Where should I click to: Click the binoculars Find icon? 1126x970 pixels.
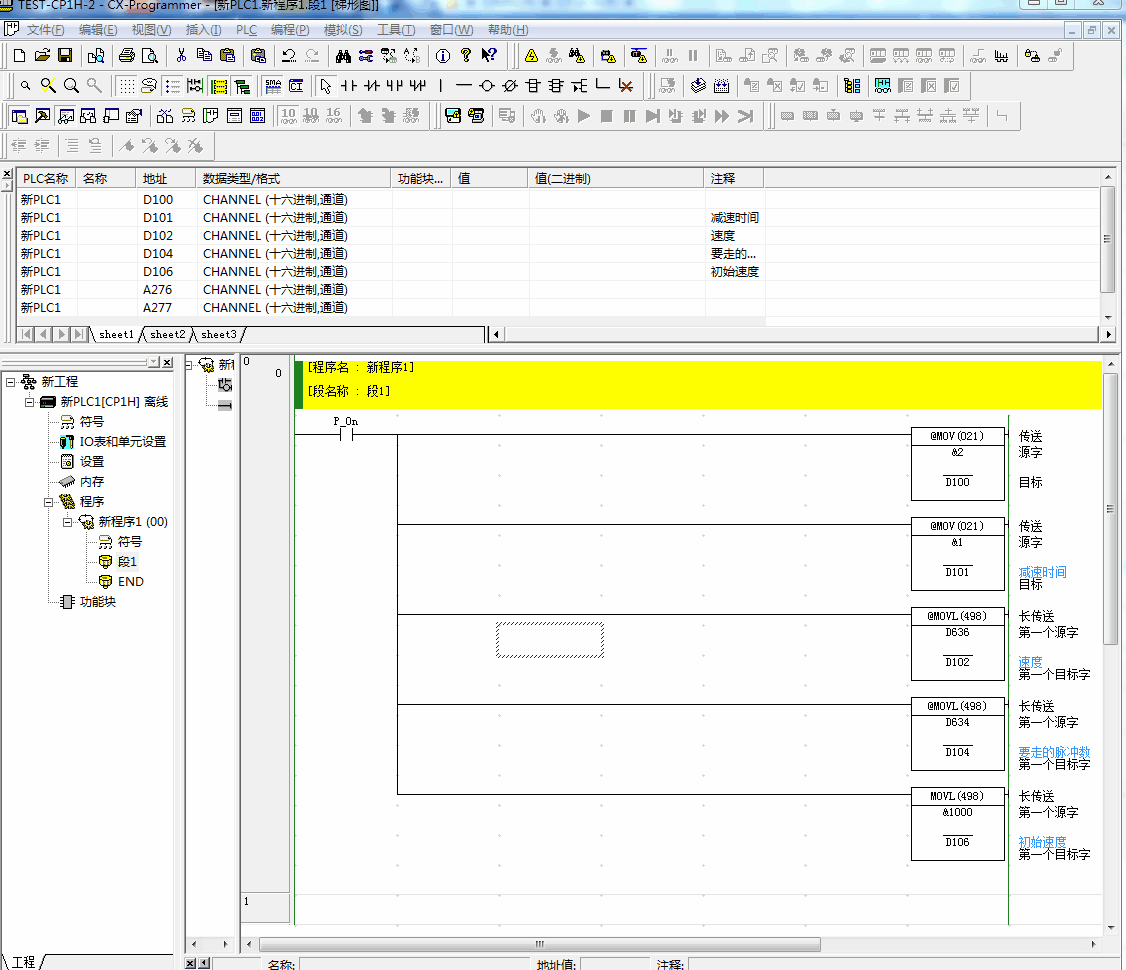pyautogui.click(x=343, y=55)
